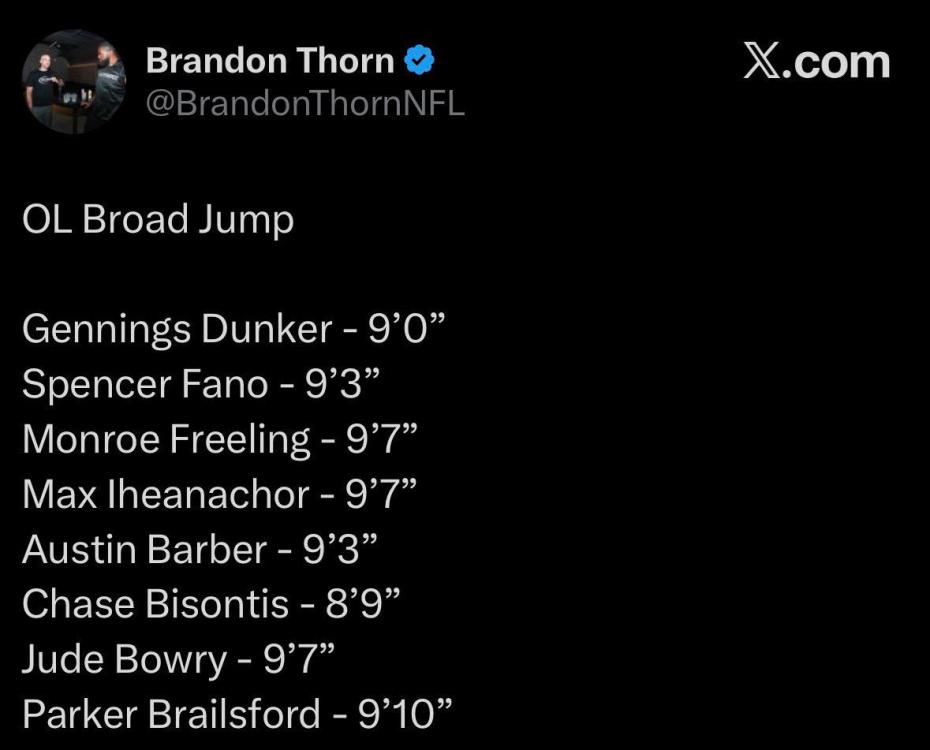Open the Brandon Thorn display name link

(270, 61)
